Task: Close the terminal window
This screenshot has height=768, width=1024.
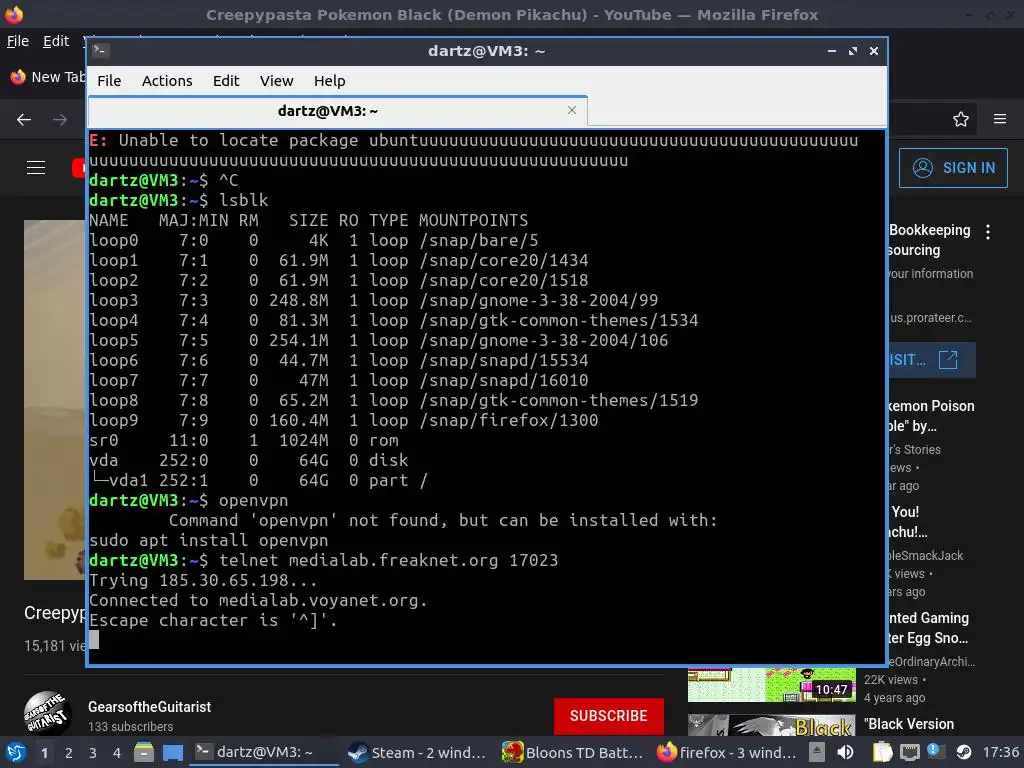Action: coord(874,51)
